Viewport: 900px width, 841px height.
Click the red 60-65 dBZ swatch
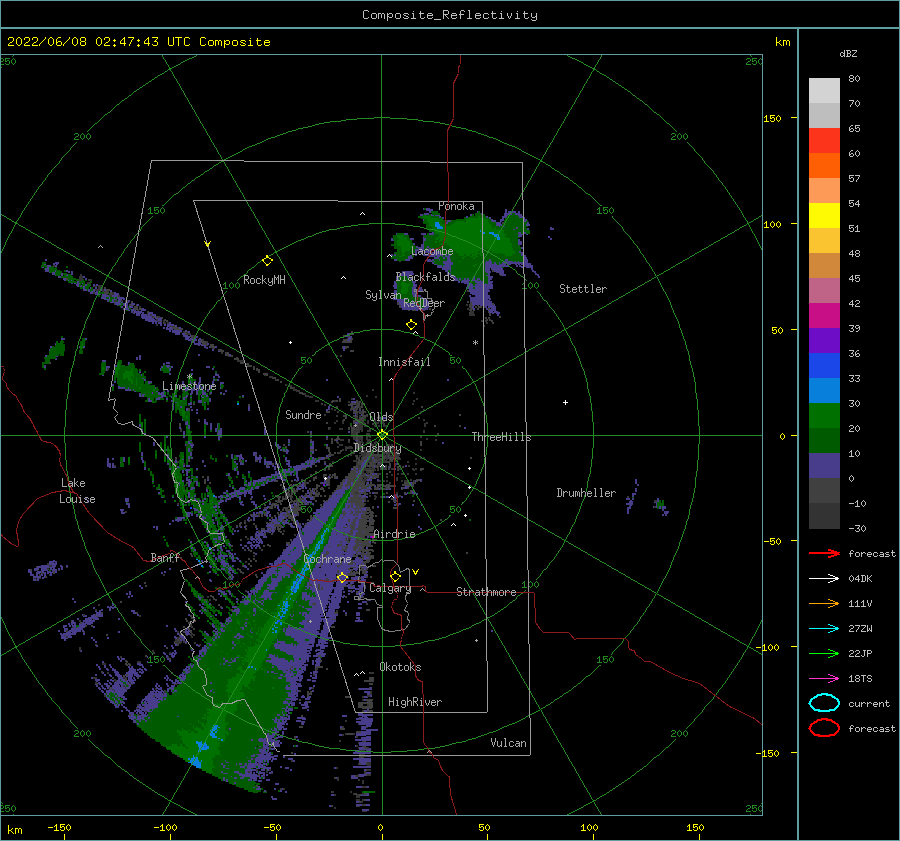(x=824, y=141)
